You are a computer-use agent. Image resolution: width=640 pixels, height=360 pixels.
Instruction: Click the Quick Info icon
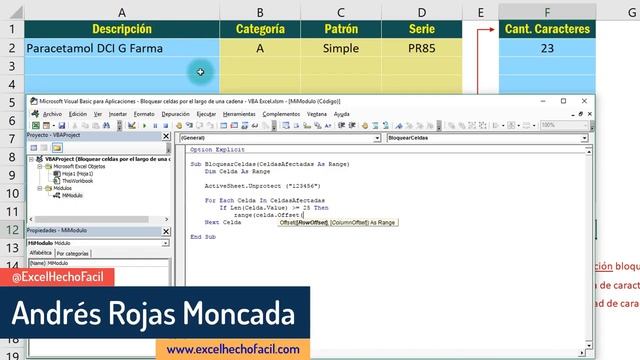tap(307, 125)
